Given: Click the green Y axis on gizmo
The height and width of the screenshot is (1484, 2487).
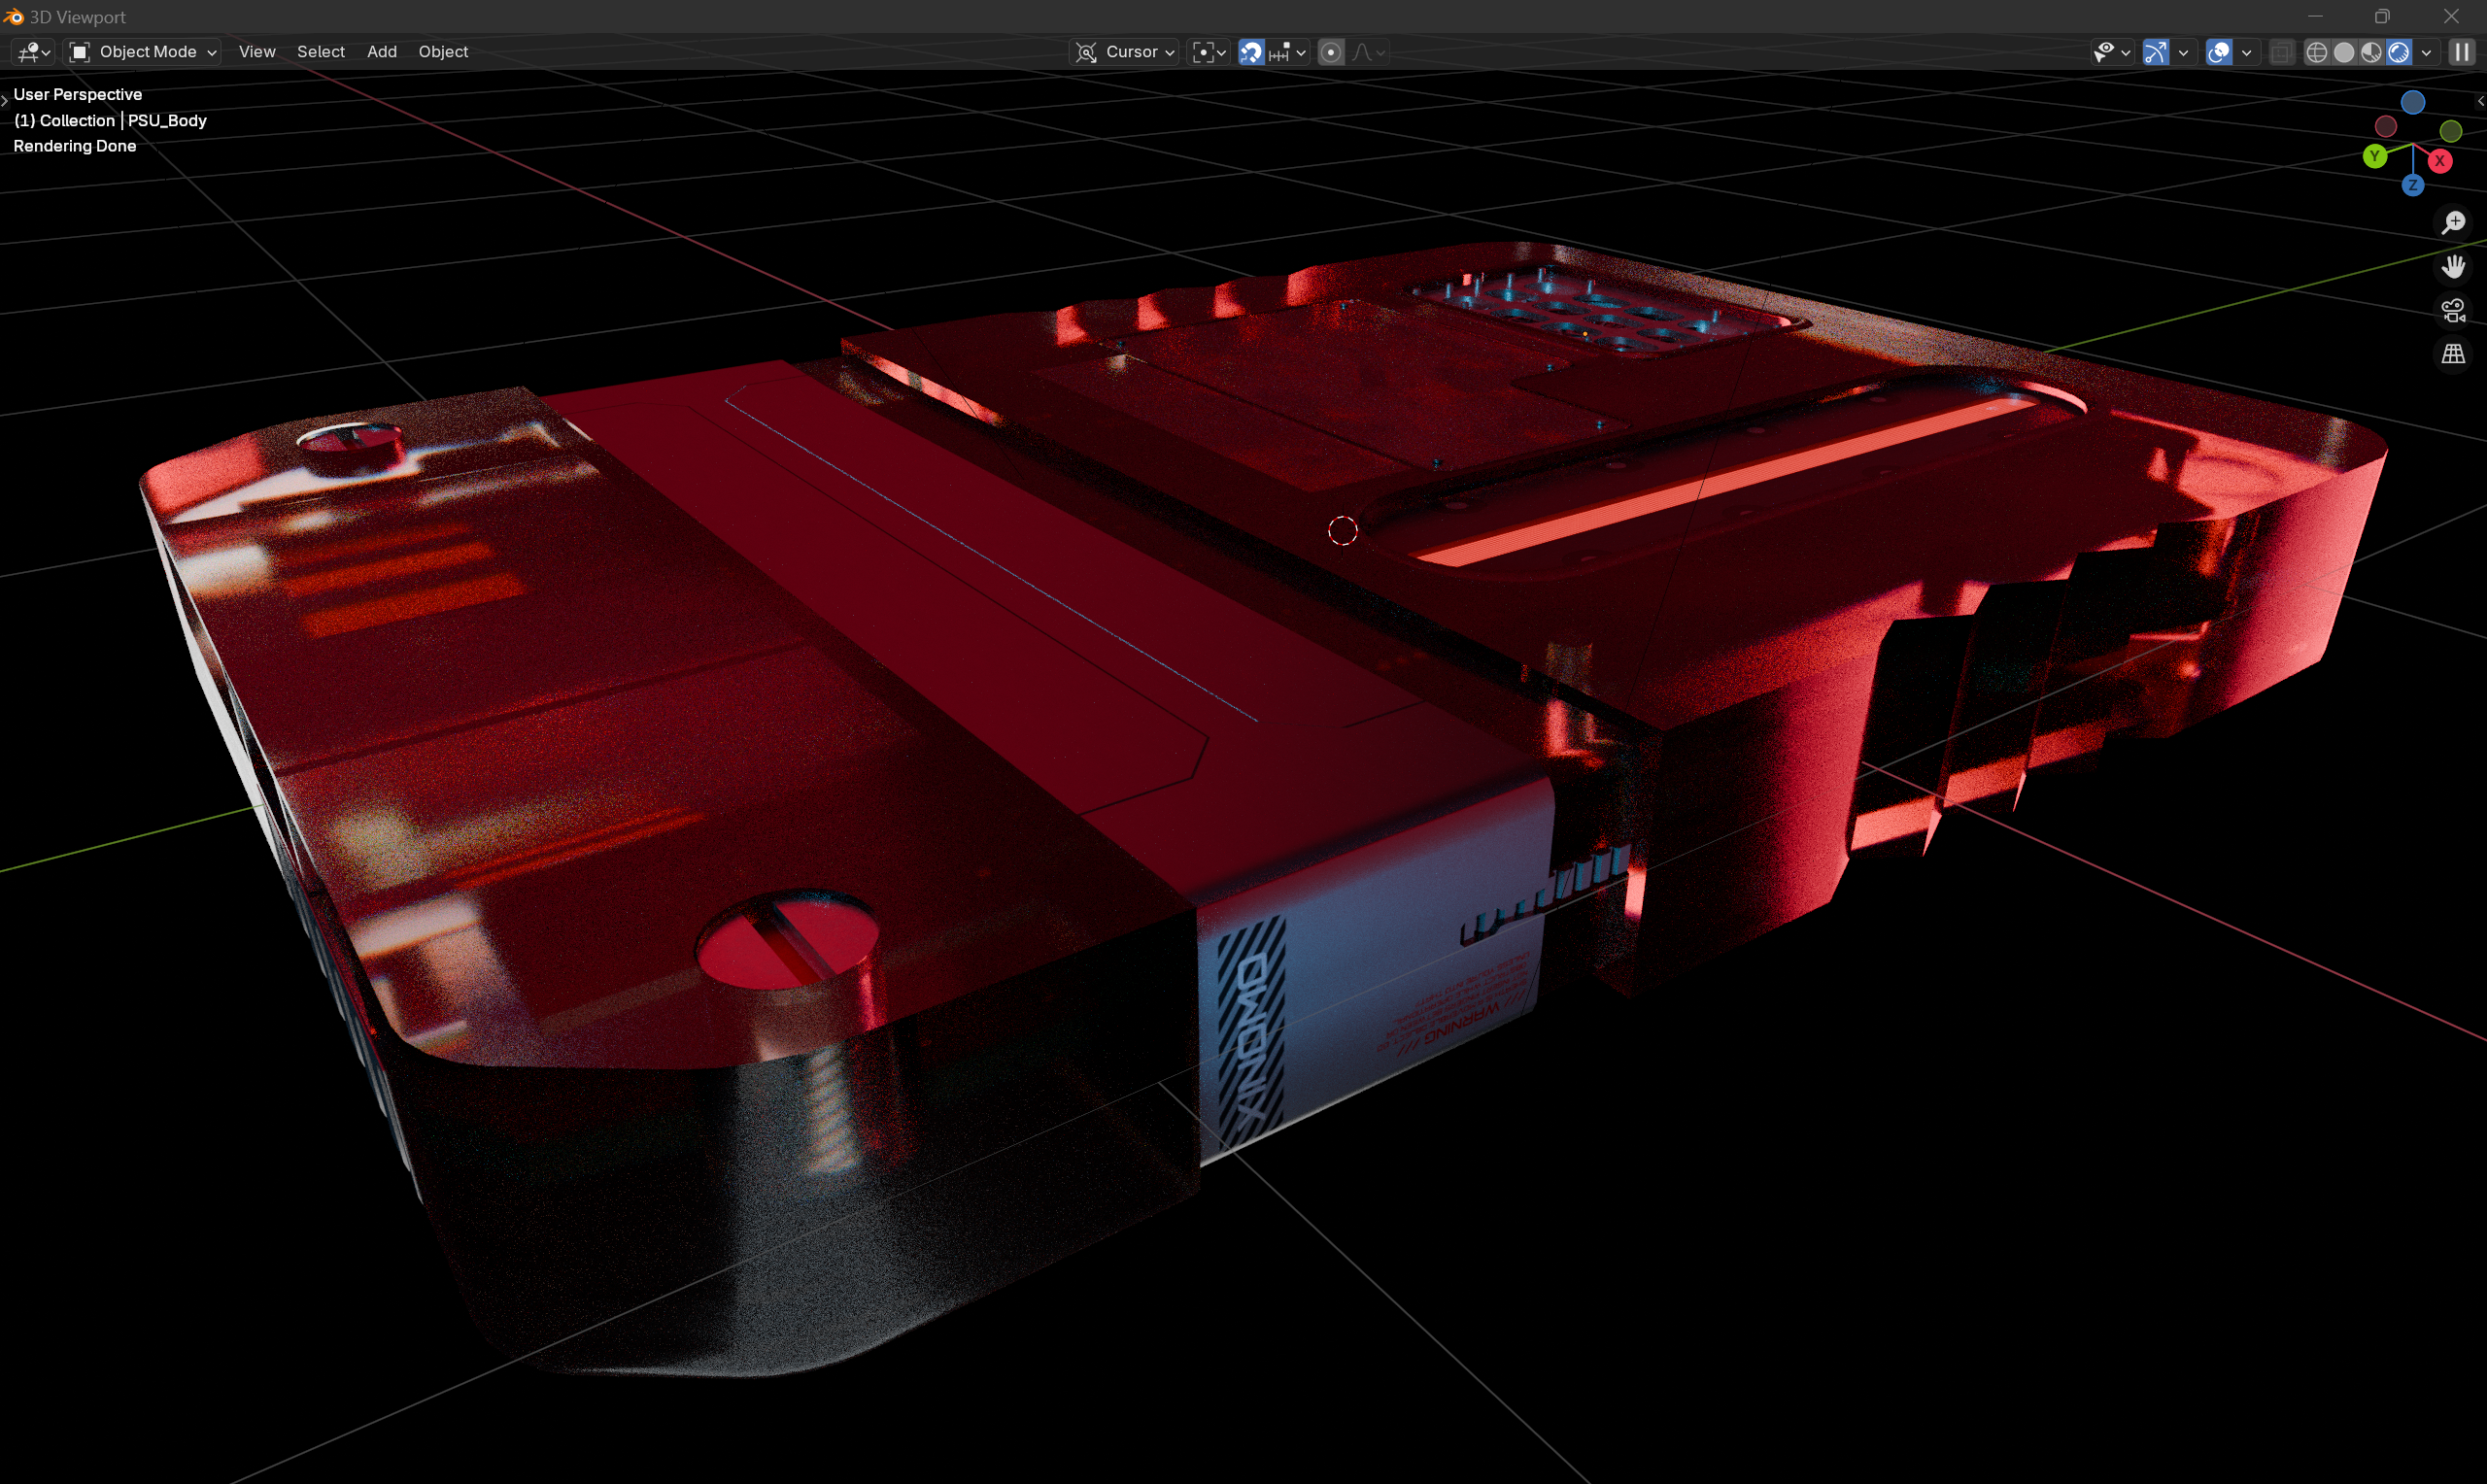Looking at the screenshot, I should tap(2375, 156).
